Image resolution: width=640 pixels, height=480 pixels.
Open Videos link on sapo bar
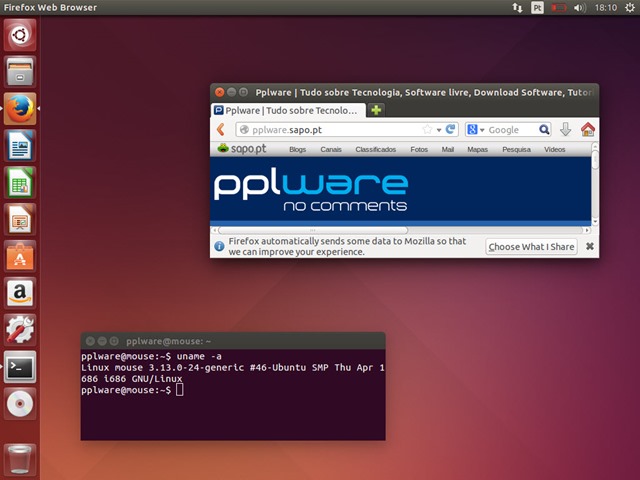coord(554,149)
